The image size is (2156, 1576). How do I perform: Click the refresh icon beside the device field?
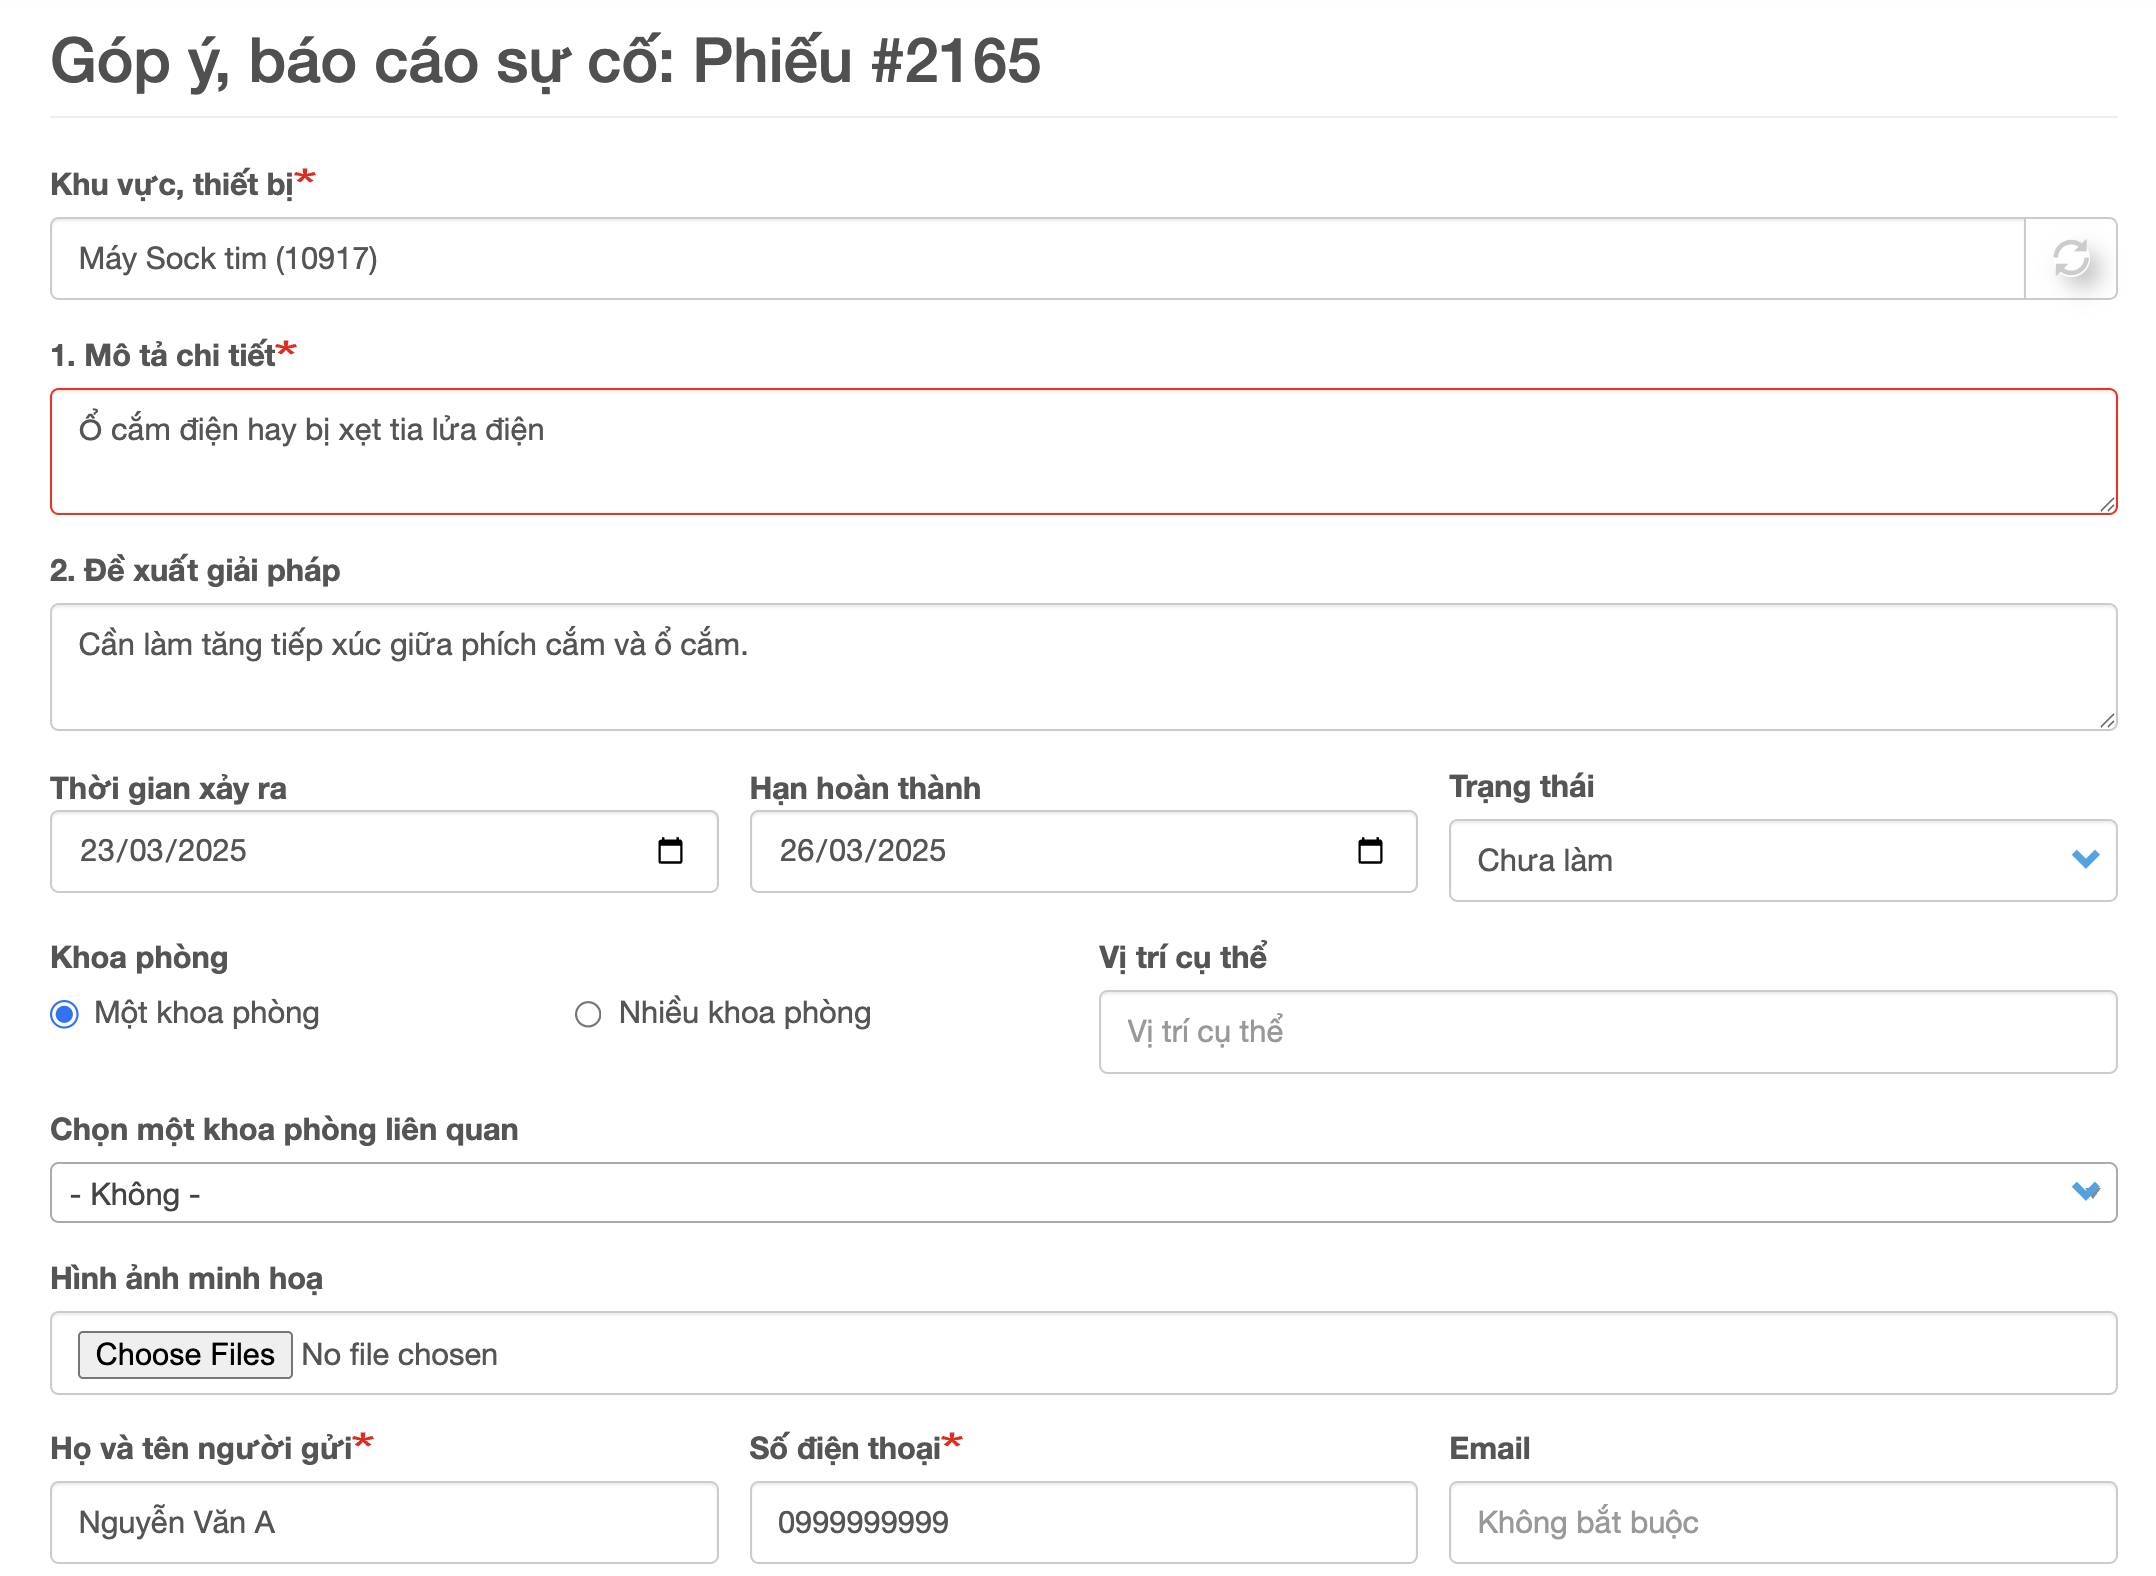coord(2070,258)
